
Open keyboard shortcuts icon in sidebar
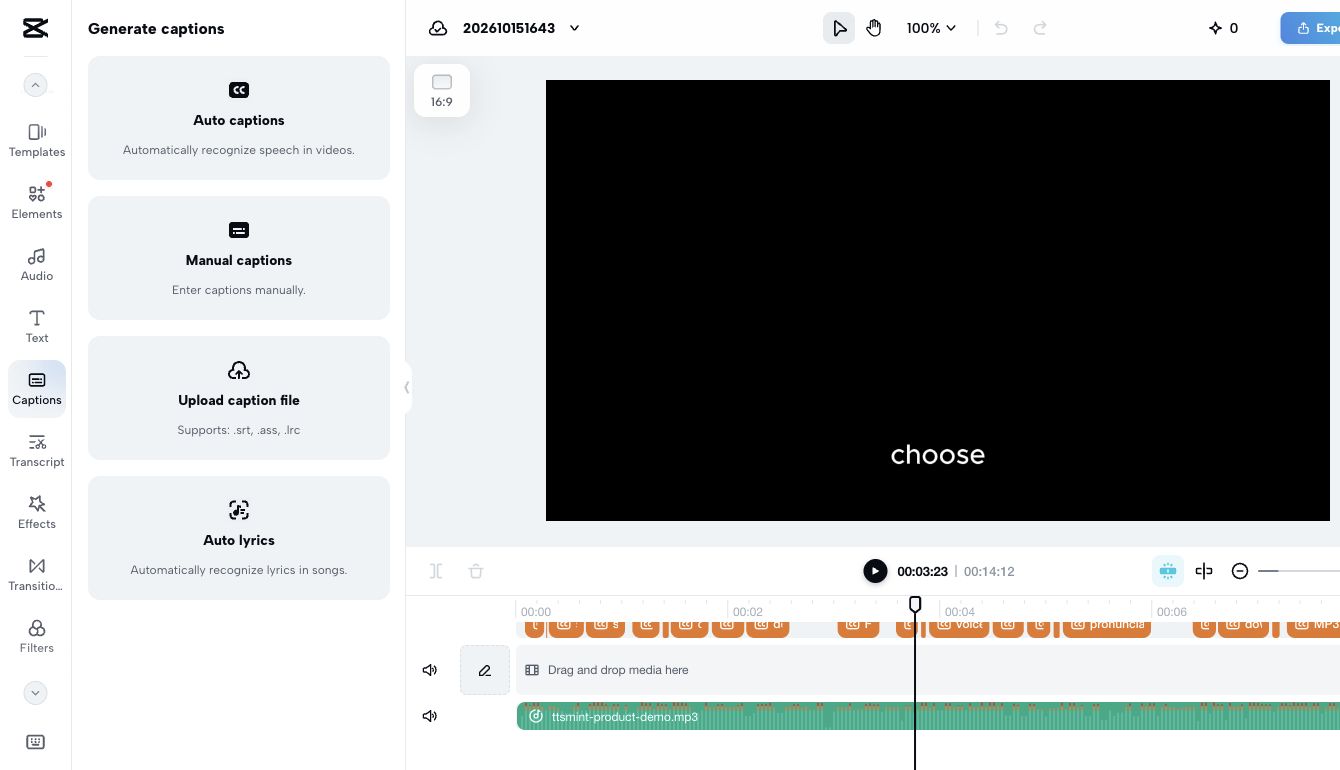coord(35,742)
